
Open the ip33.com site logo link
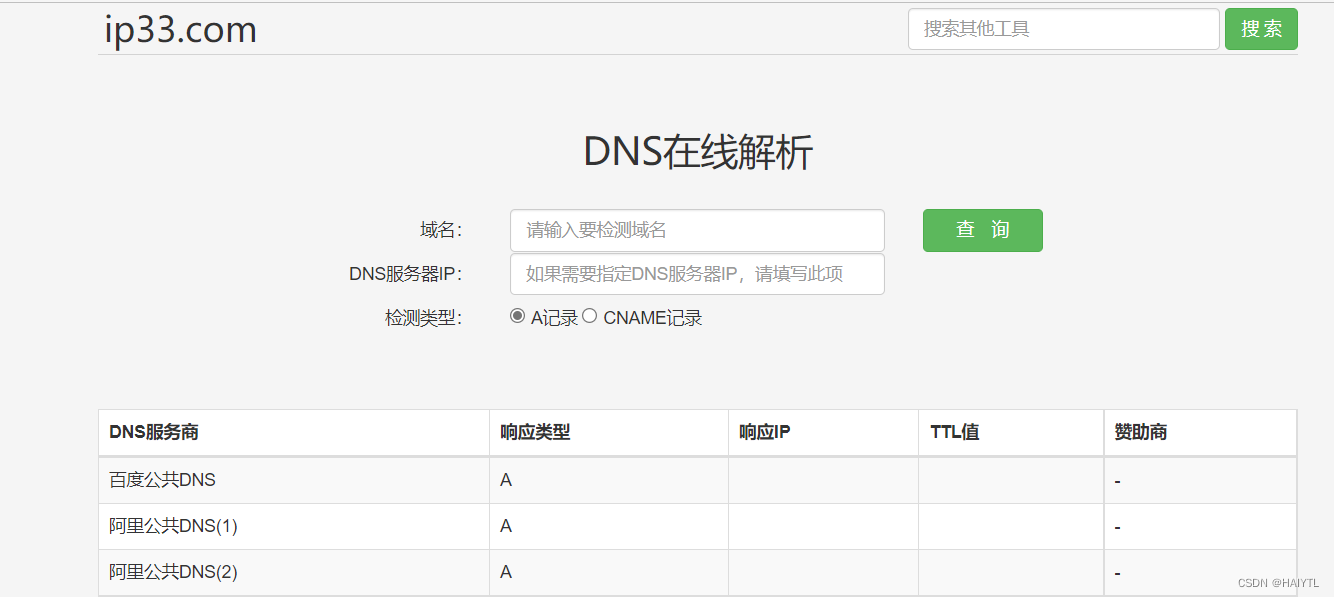pyautogui.click(x=181, y=30)
